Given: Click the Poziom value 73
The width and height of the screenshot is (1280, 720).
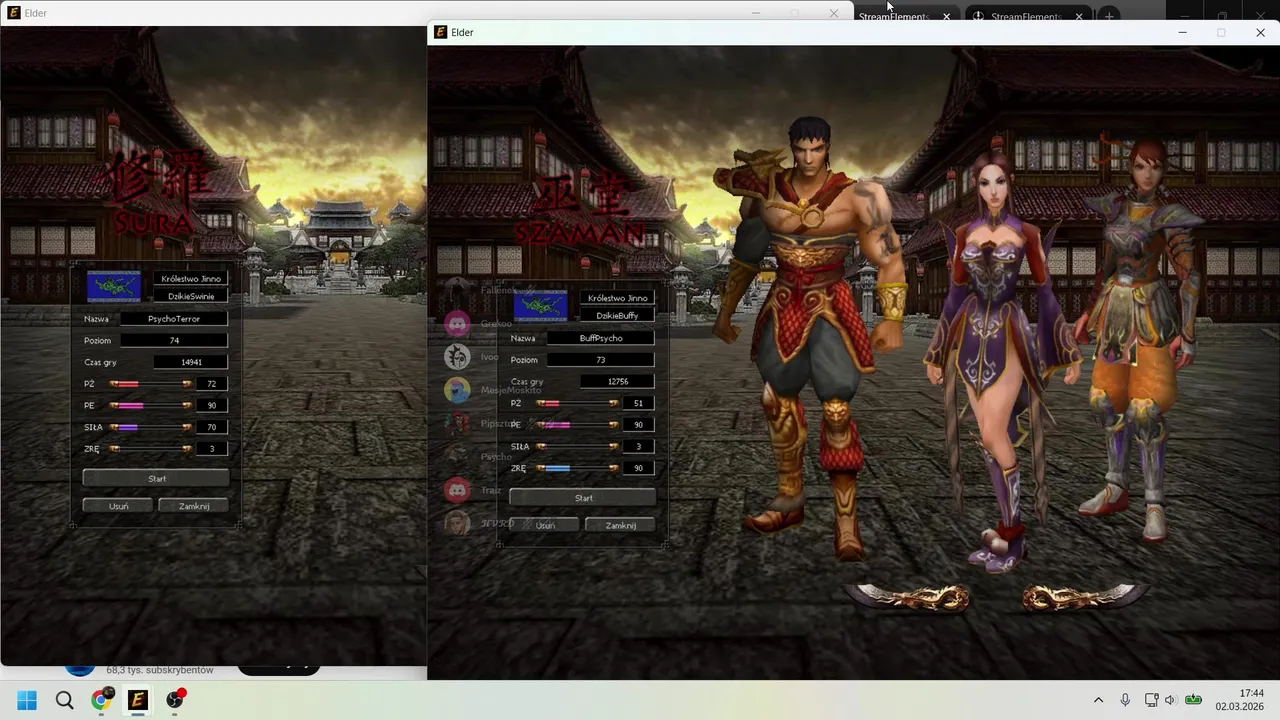Looking at the screenshot, I should pyautogui.click(x=601, y=360).
